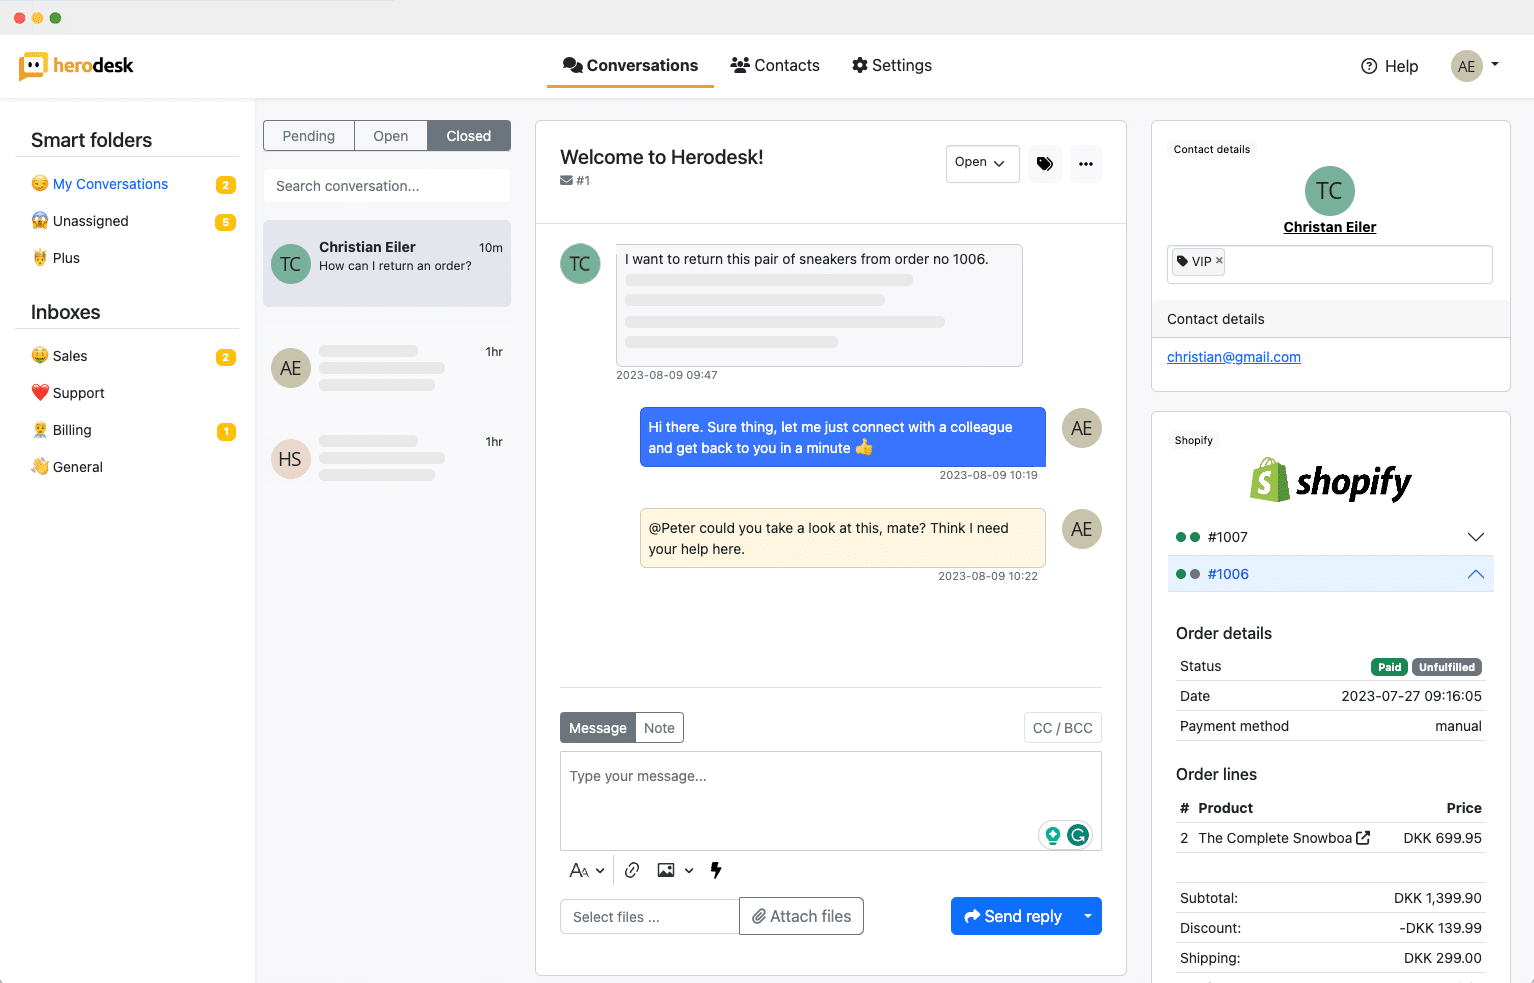Image resolution: width=1534 pixels, height=983 pixels.
Task: Expand Shopify order #1007
Action: point(1330,537)
